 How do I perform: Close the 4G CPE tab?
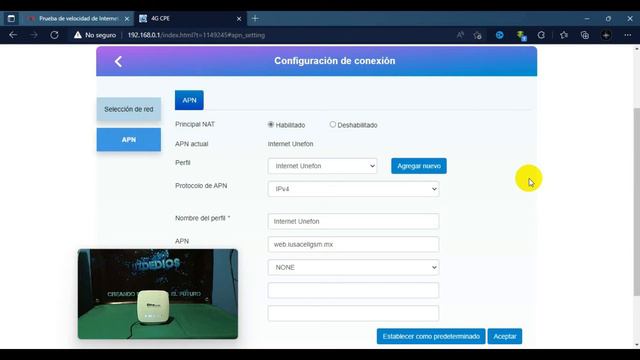coord(239,19)
